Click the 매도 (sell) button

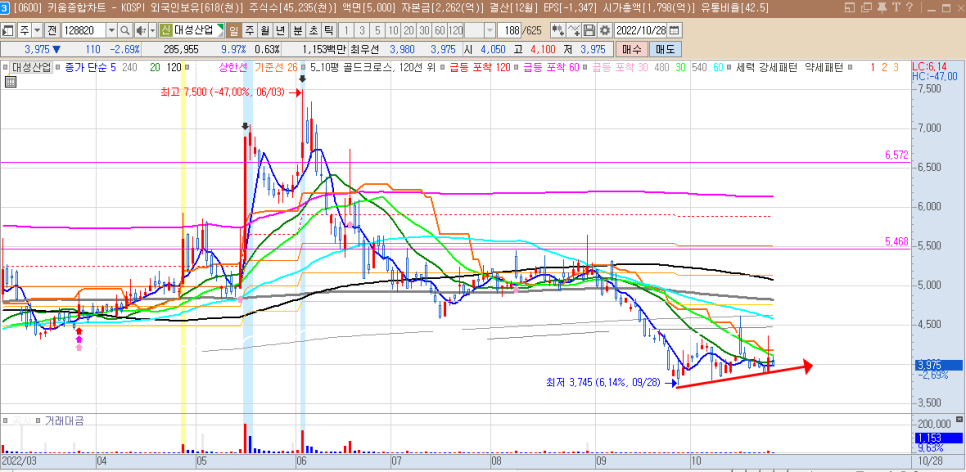[x=665, y=49]
